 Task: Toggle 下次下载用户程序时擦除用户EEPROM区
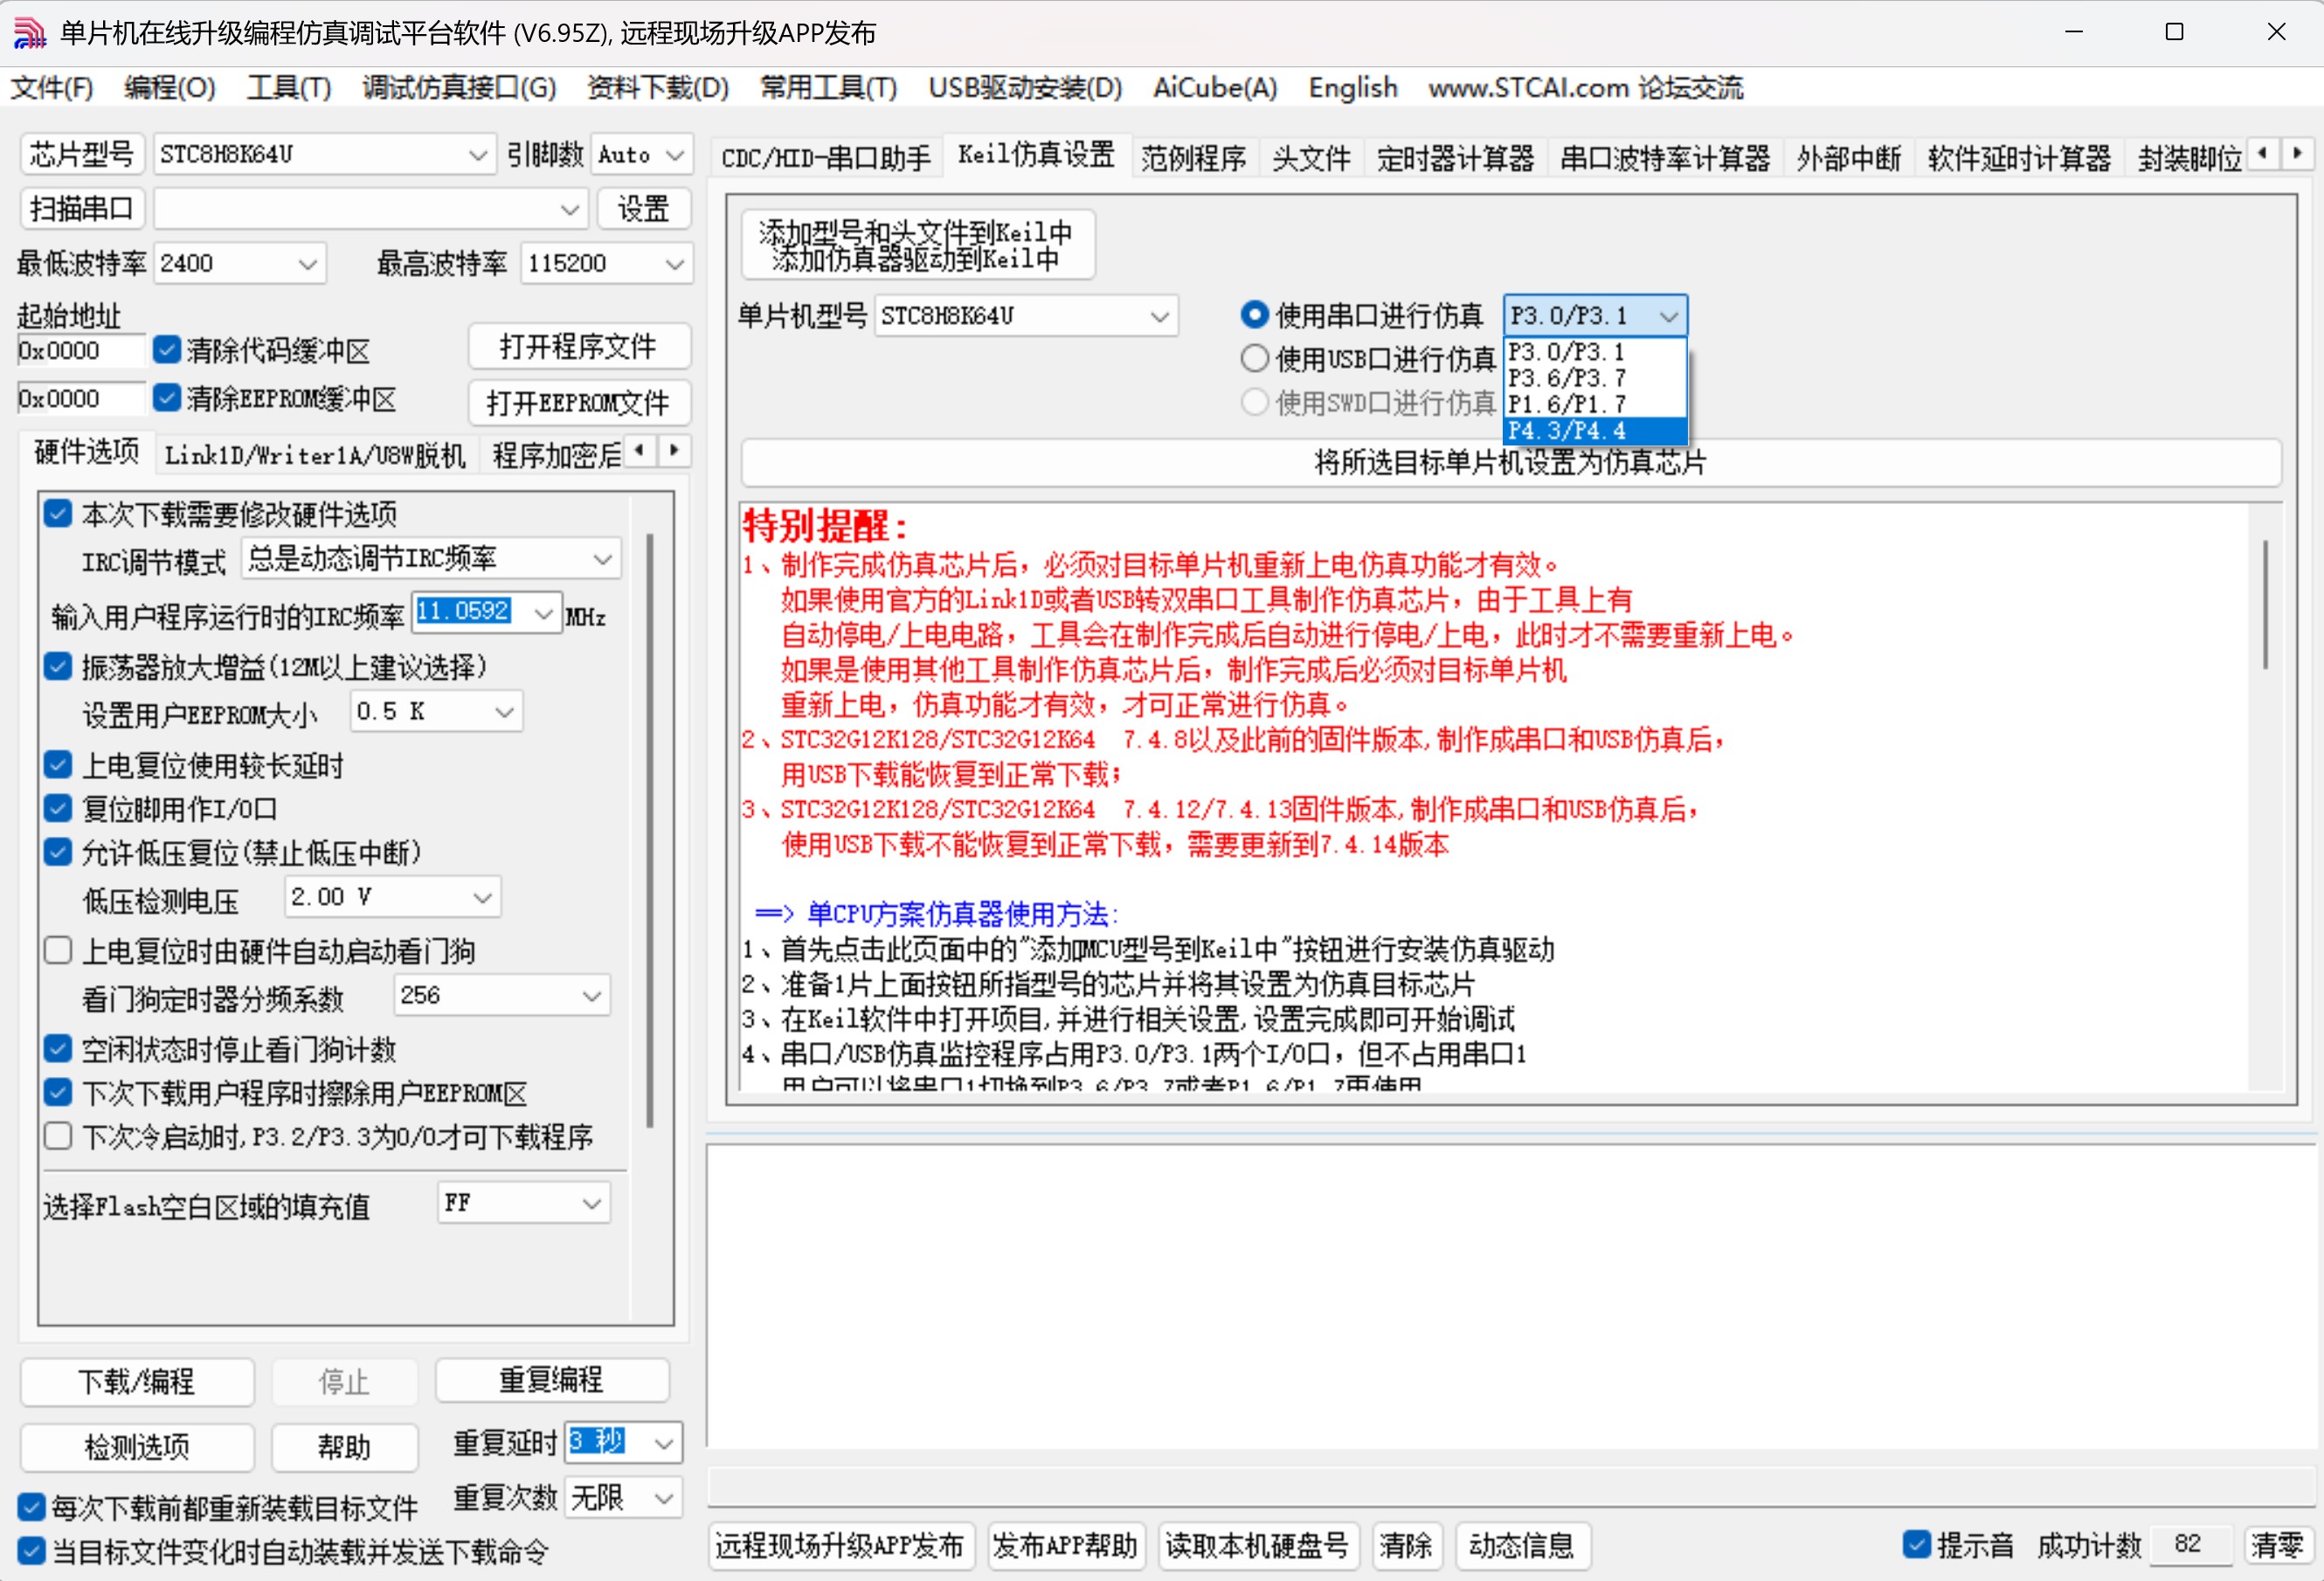click(x=58, y=1092)
